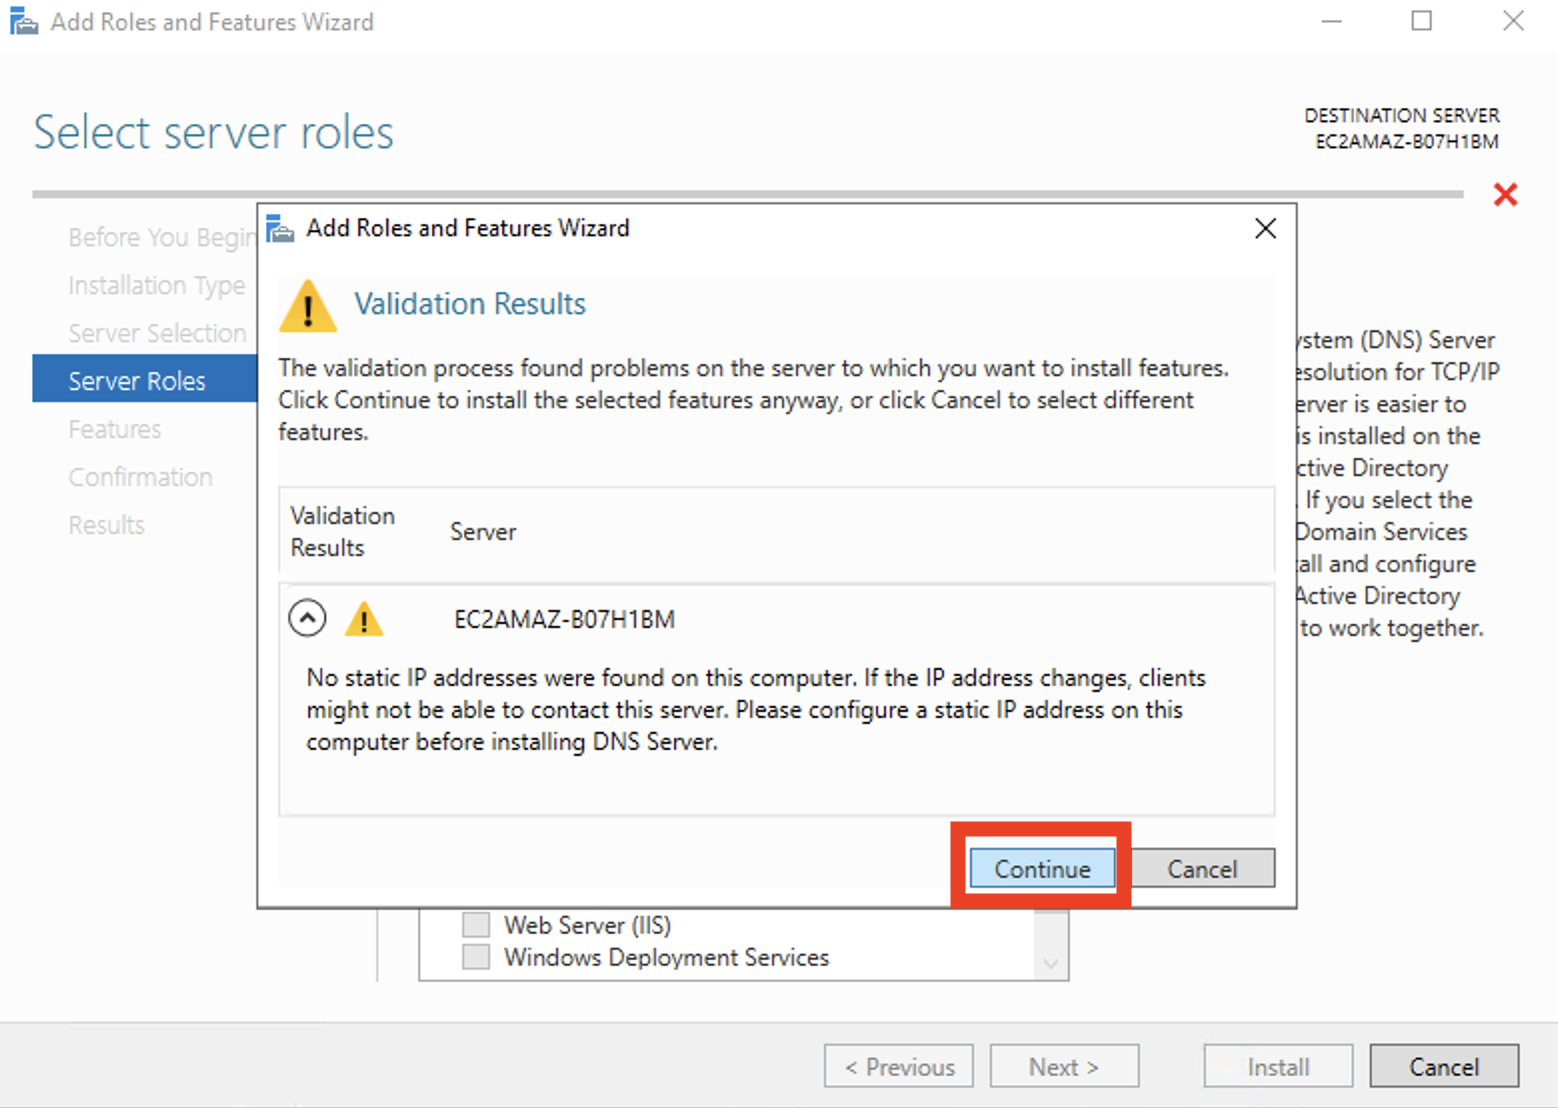1558x1108 pixels.
Task: Go to the Before You Begin step
Action: [162, 237]
